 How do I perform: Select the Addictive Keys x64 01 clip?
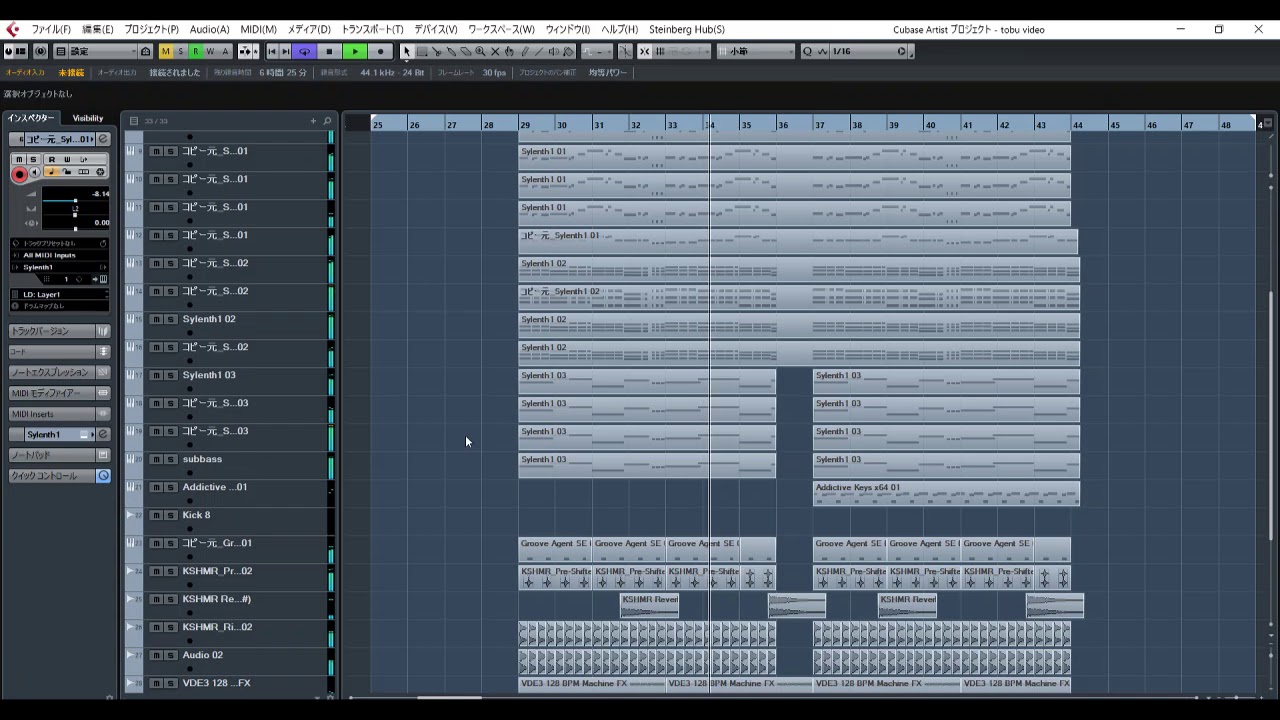tap(946, 493)
